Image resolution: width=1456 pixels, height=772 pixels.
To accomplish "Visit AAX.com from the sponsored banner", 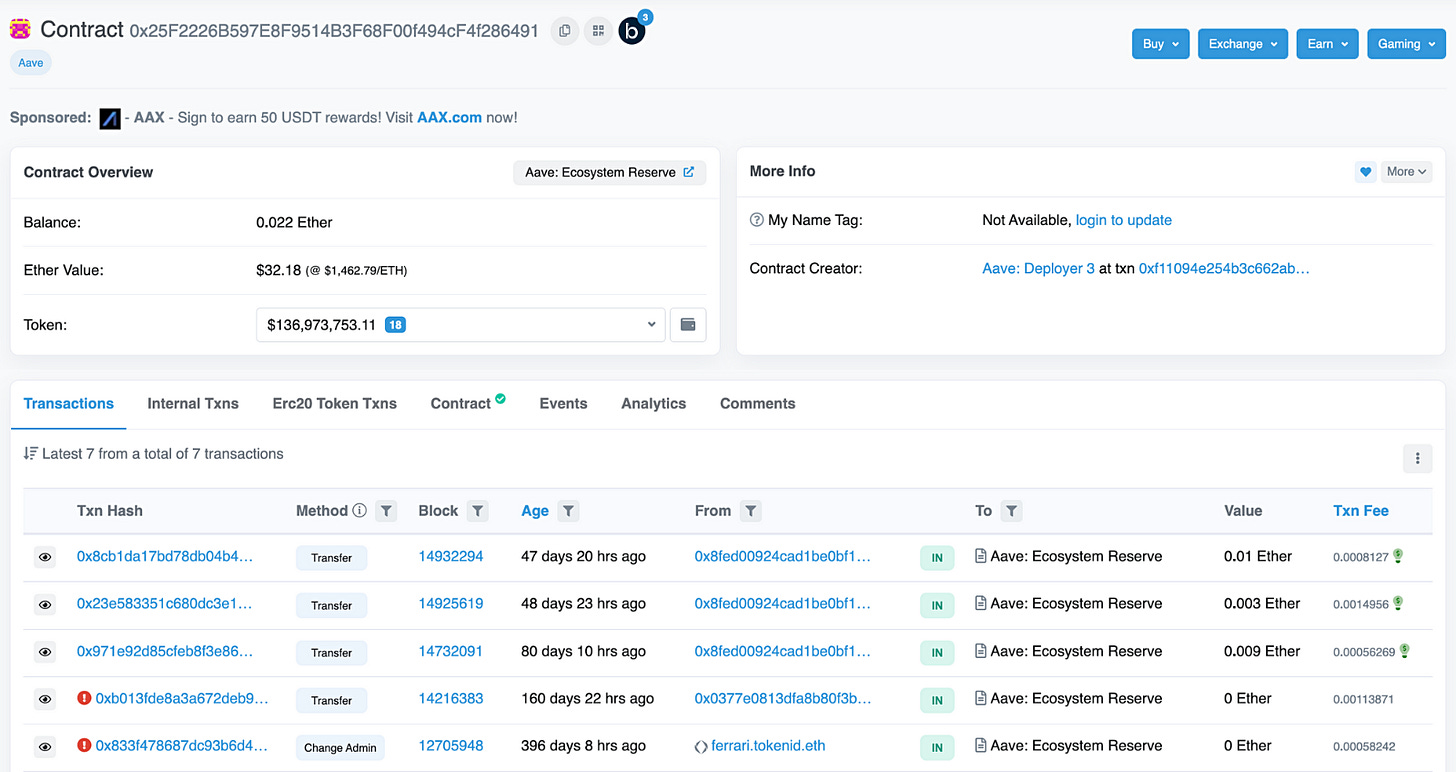I will tap(448, 117).
